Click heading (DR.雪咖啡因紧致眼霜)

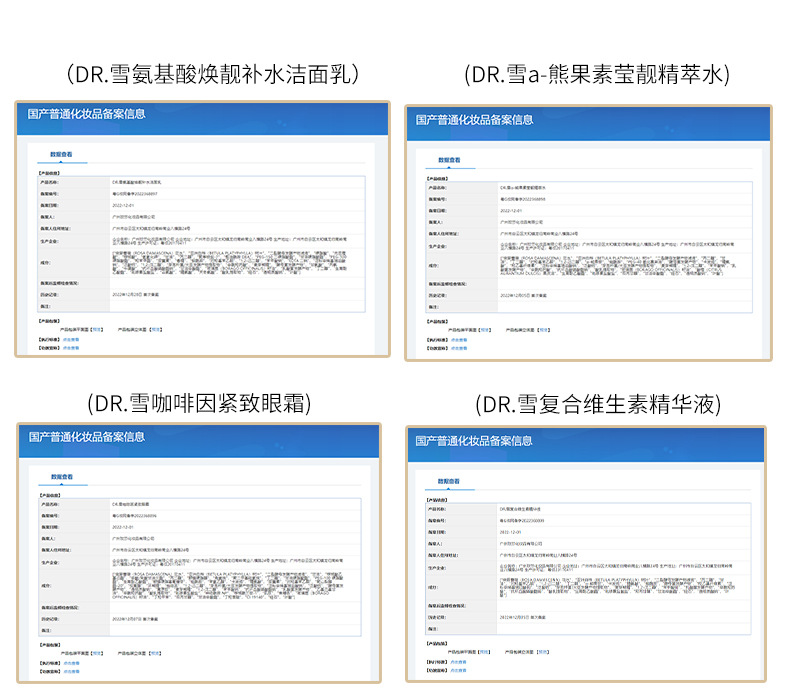tap(200, 403)
